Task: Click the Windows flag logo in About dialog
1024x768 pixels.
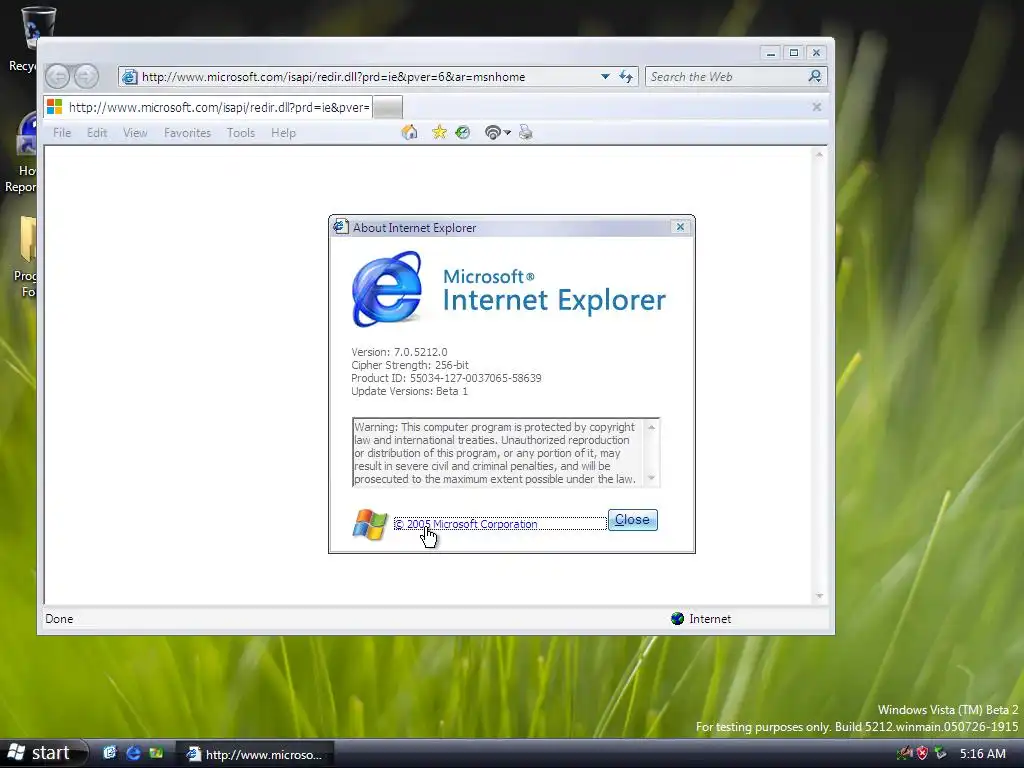Action: [370, 524]
